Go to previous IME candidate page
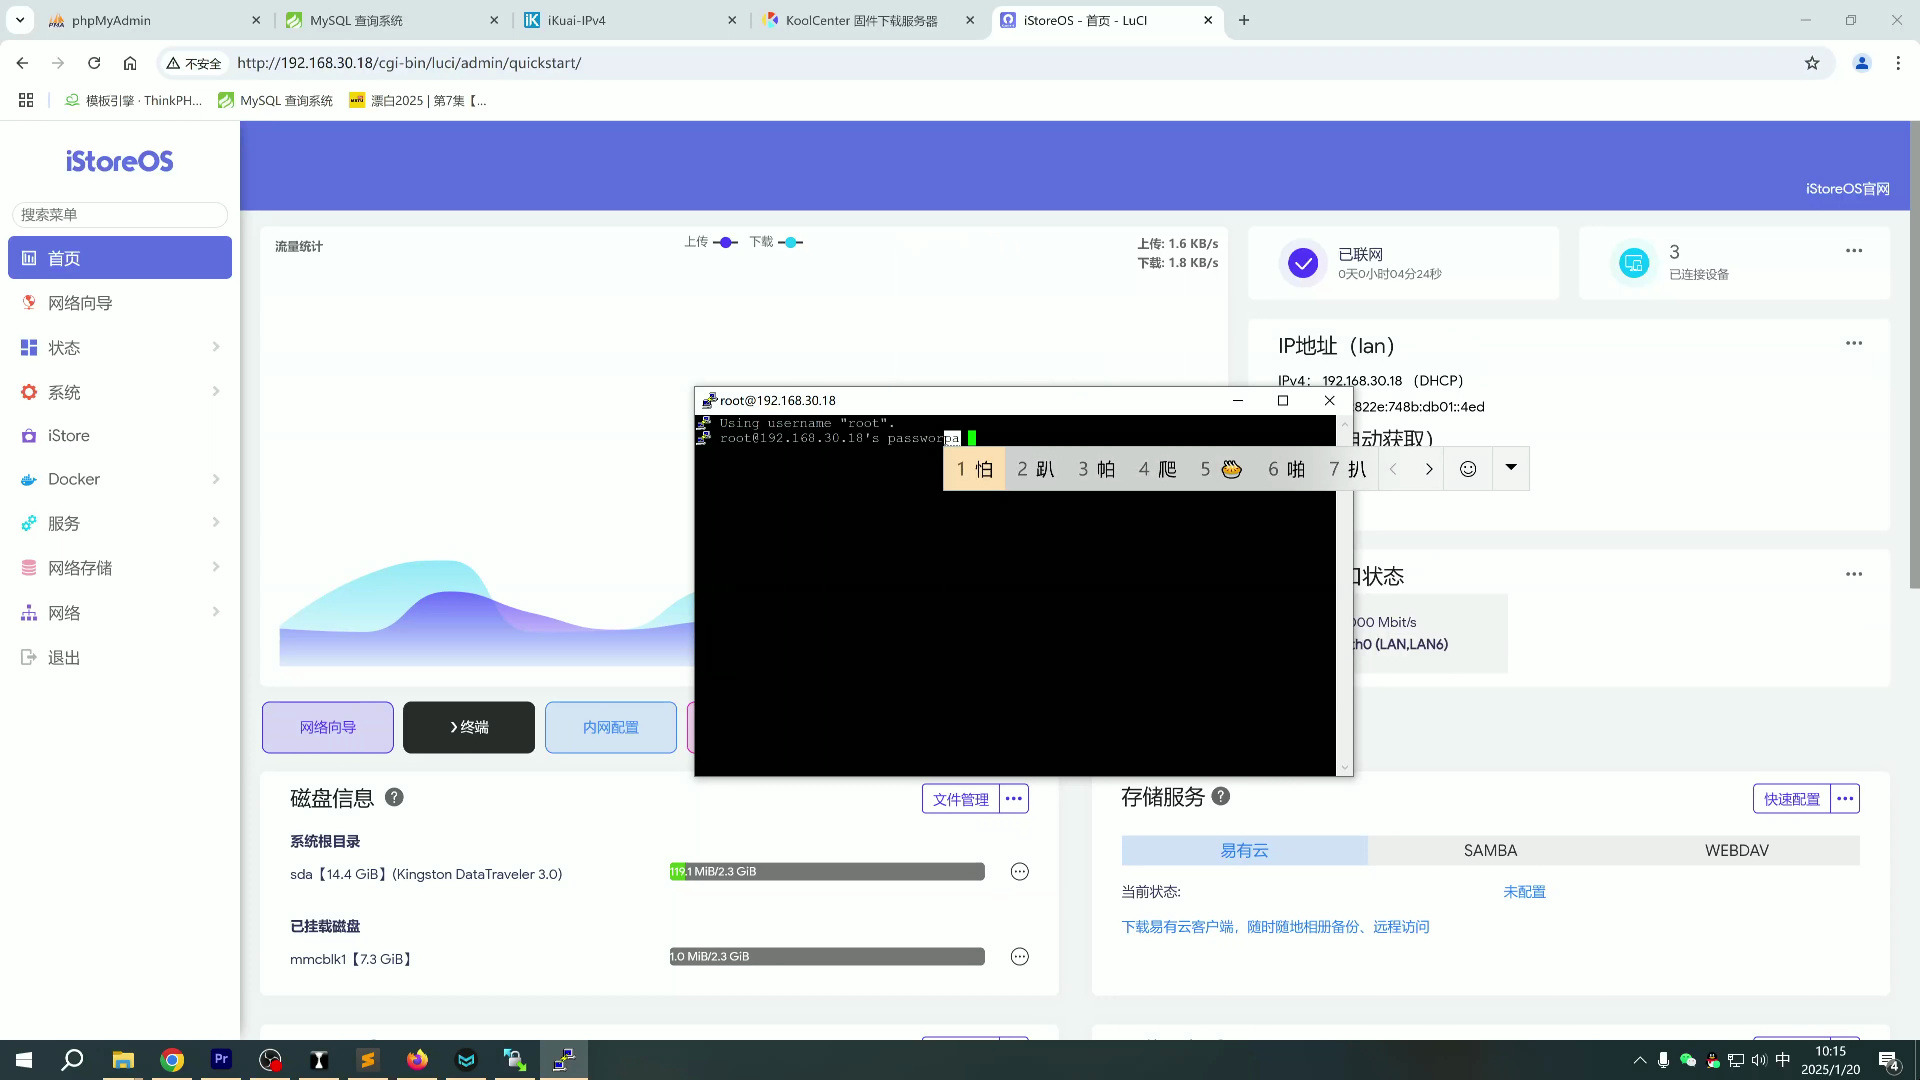The width and height of the screenshot is (1920, 1080). tap(1393, 469)
